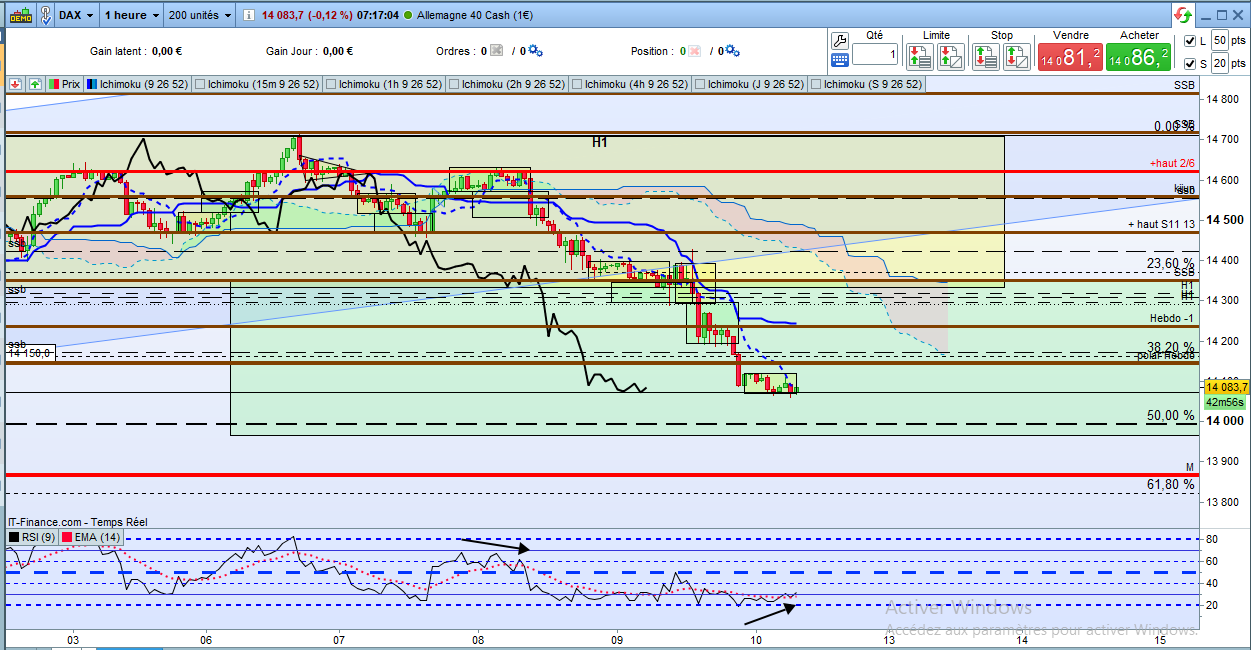Click second Stop order icon
Image resolution: width=1251 pixels, height=650 pixels.
click(x=1015, y=57)
